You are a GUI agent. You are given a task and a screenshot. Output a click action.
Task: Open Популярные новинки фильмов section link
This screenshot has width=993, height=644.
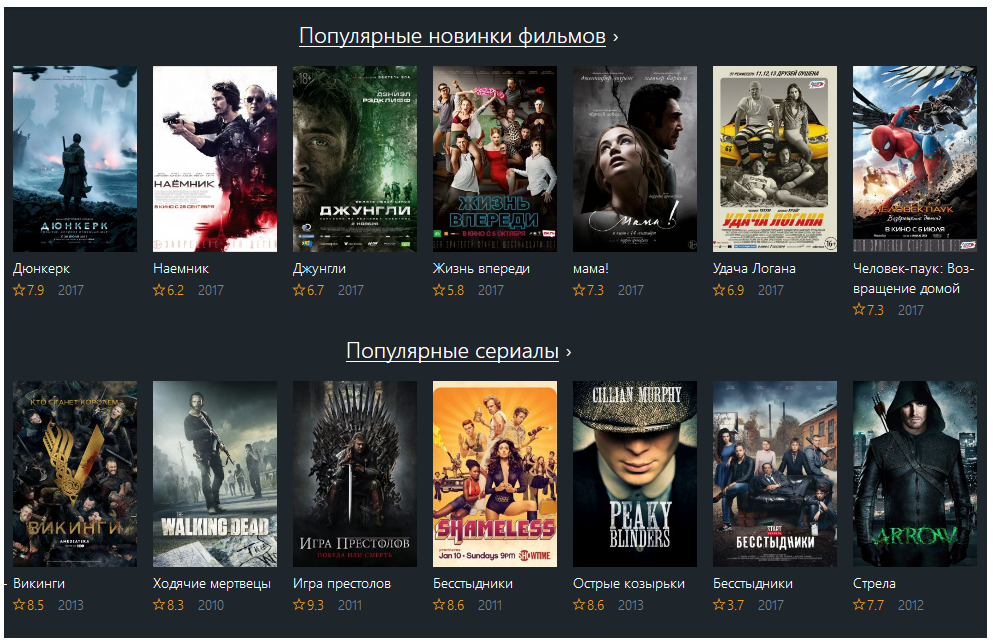click(452, 36)
